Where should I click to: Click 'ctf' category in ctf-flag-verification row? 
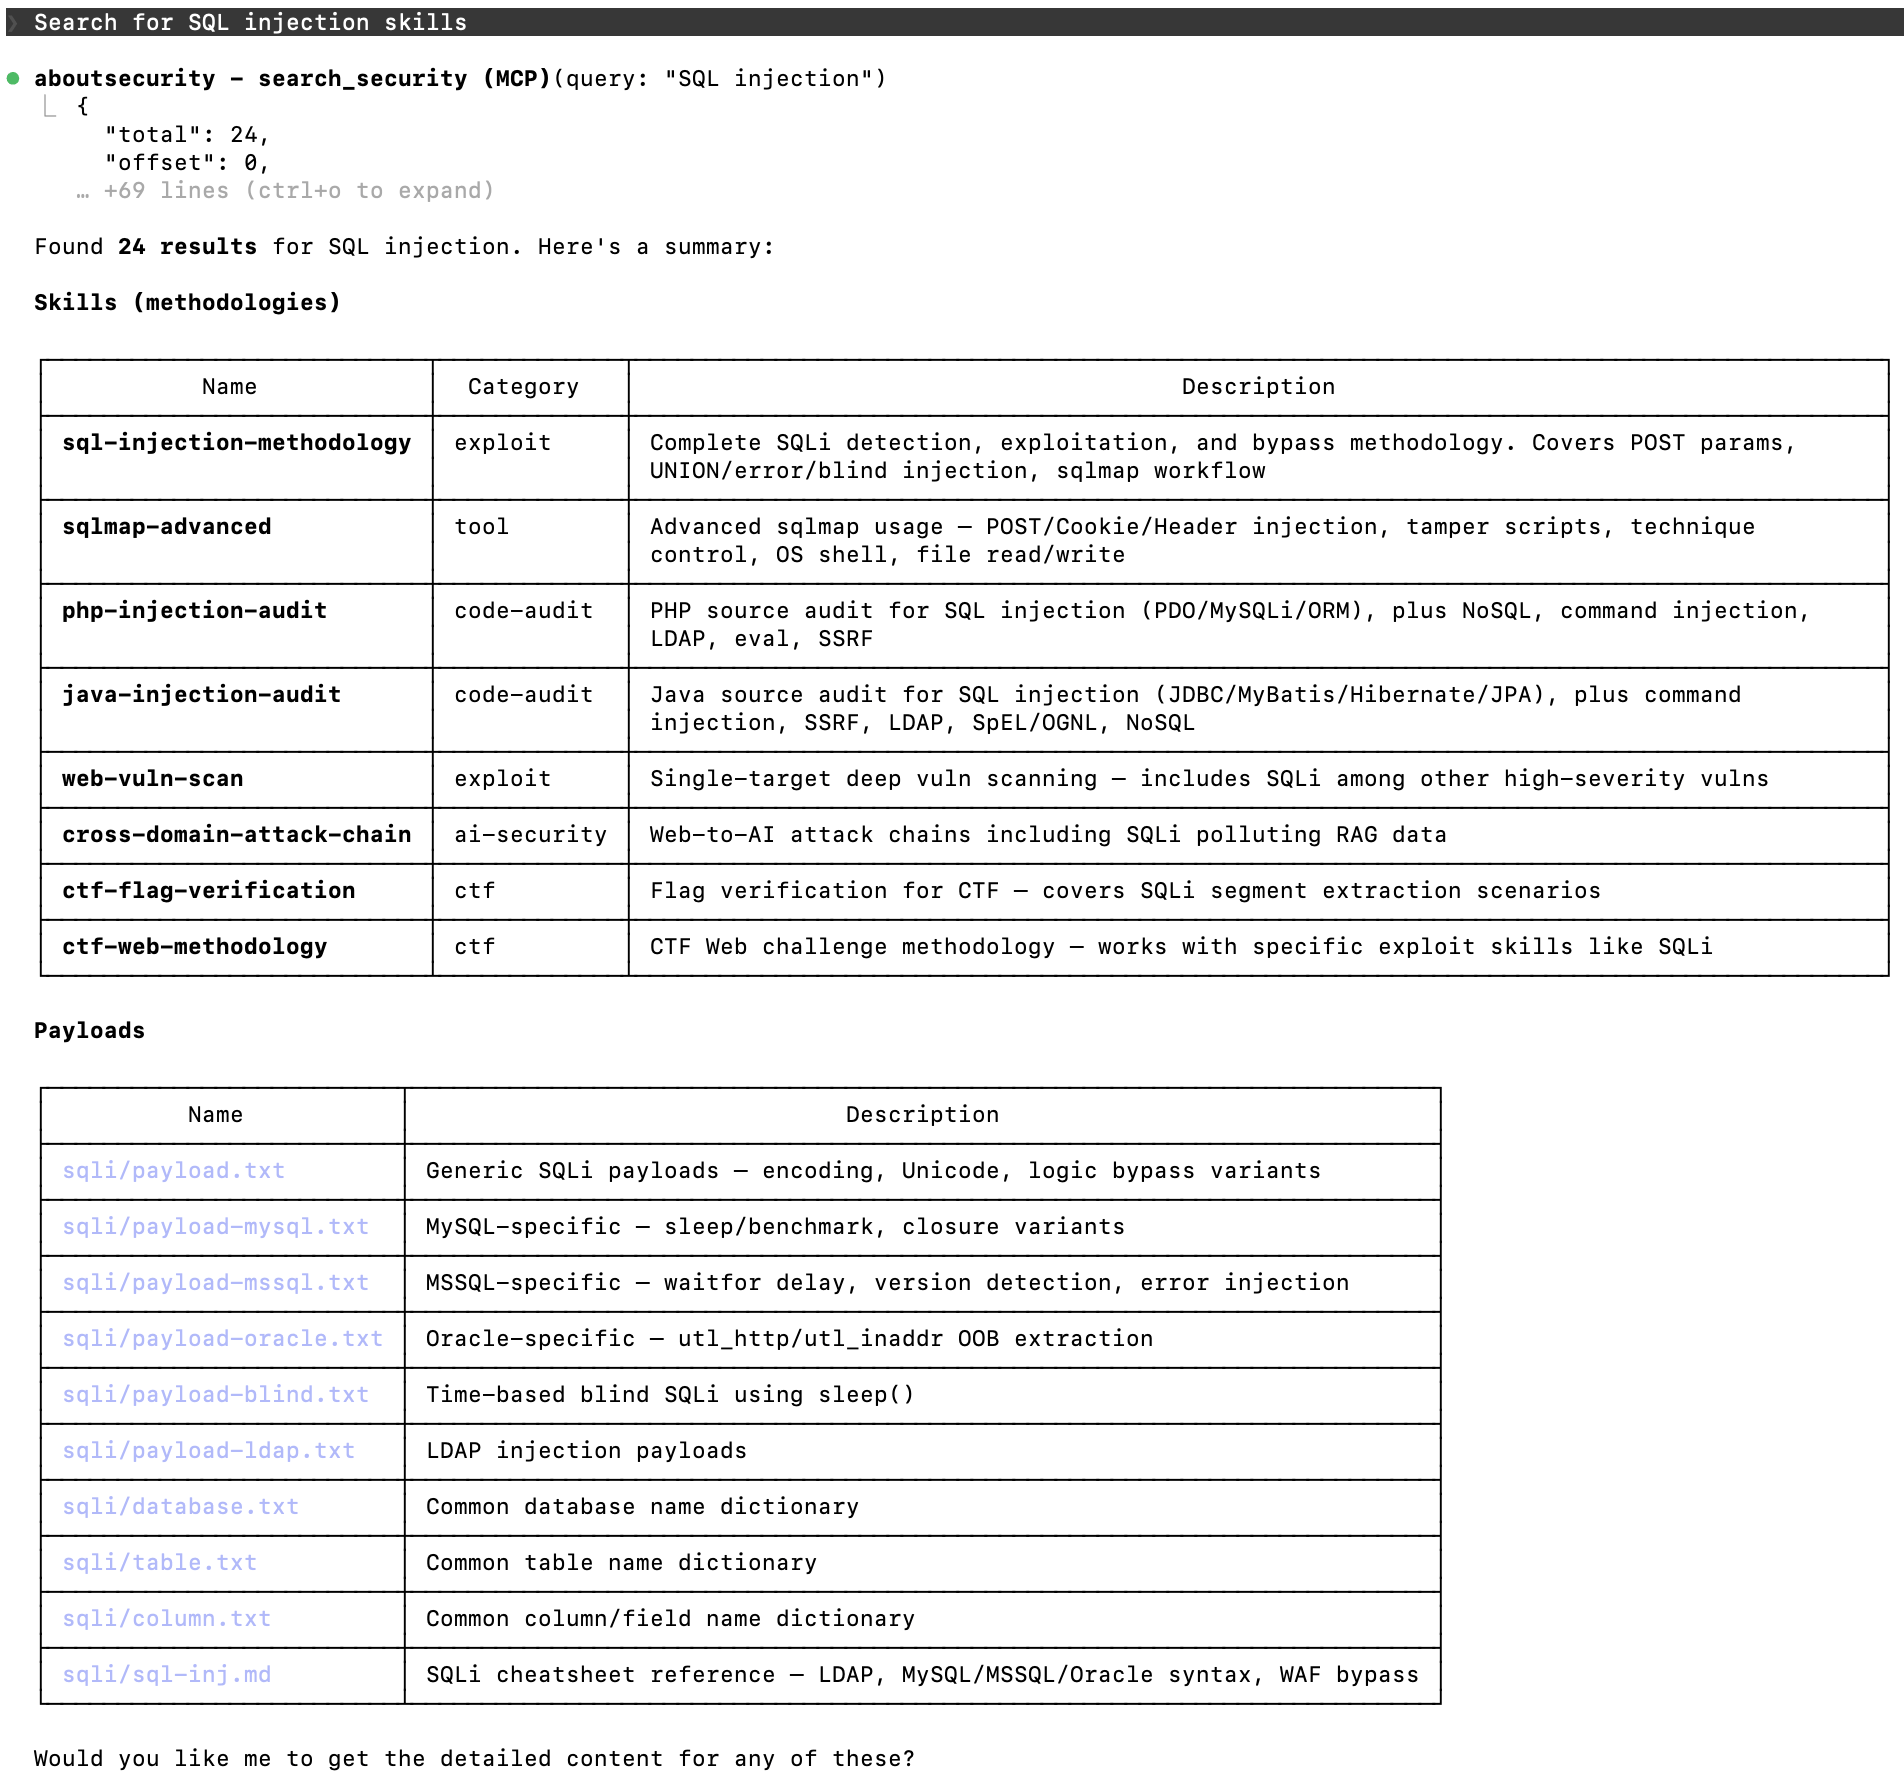coord(474,890)
